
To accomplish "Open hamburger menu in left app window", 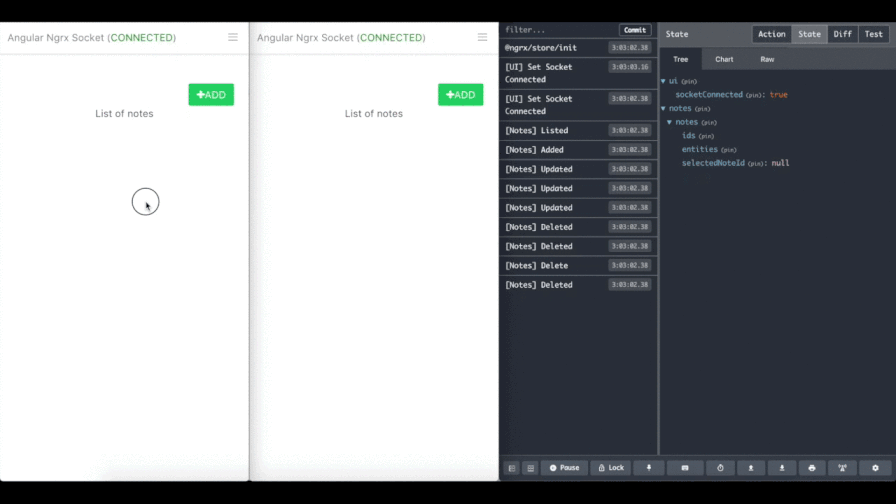I will (233, 37).
